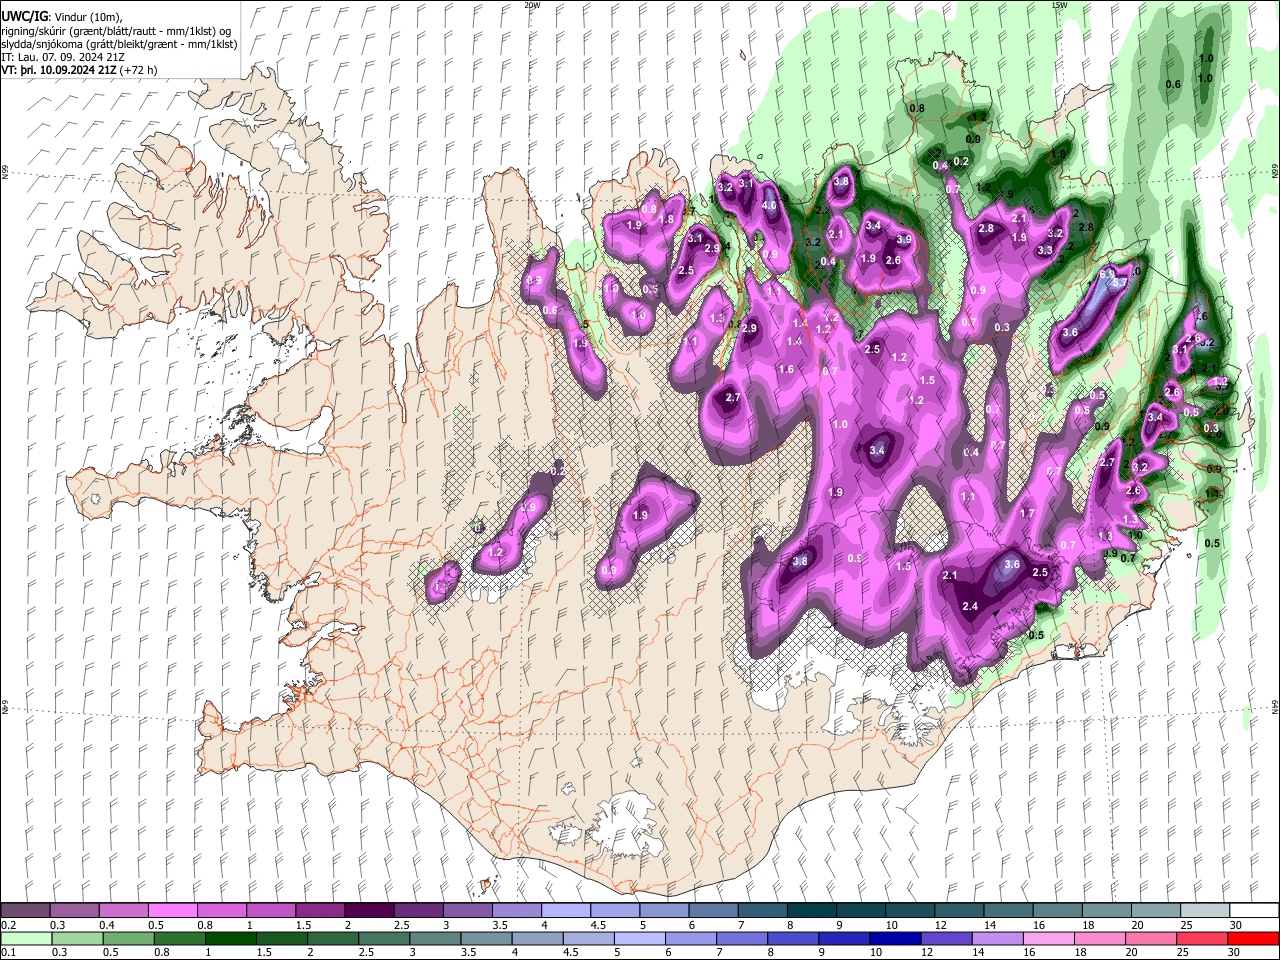This screenshot has width=1280, height=960.
Task: Pick the mauve 0.3 swatch in the upper legend row
Action: [74, 910]
